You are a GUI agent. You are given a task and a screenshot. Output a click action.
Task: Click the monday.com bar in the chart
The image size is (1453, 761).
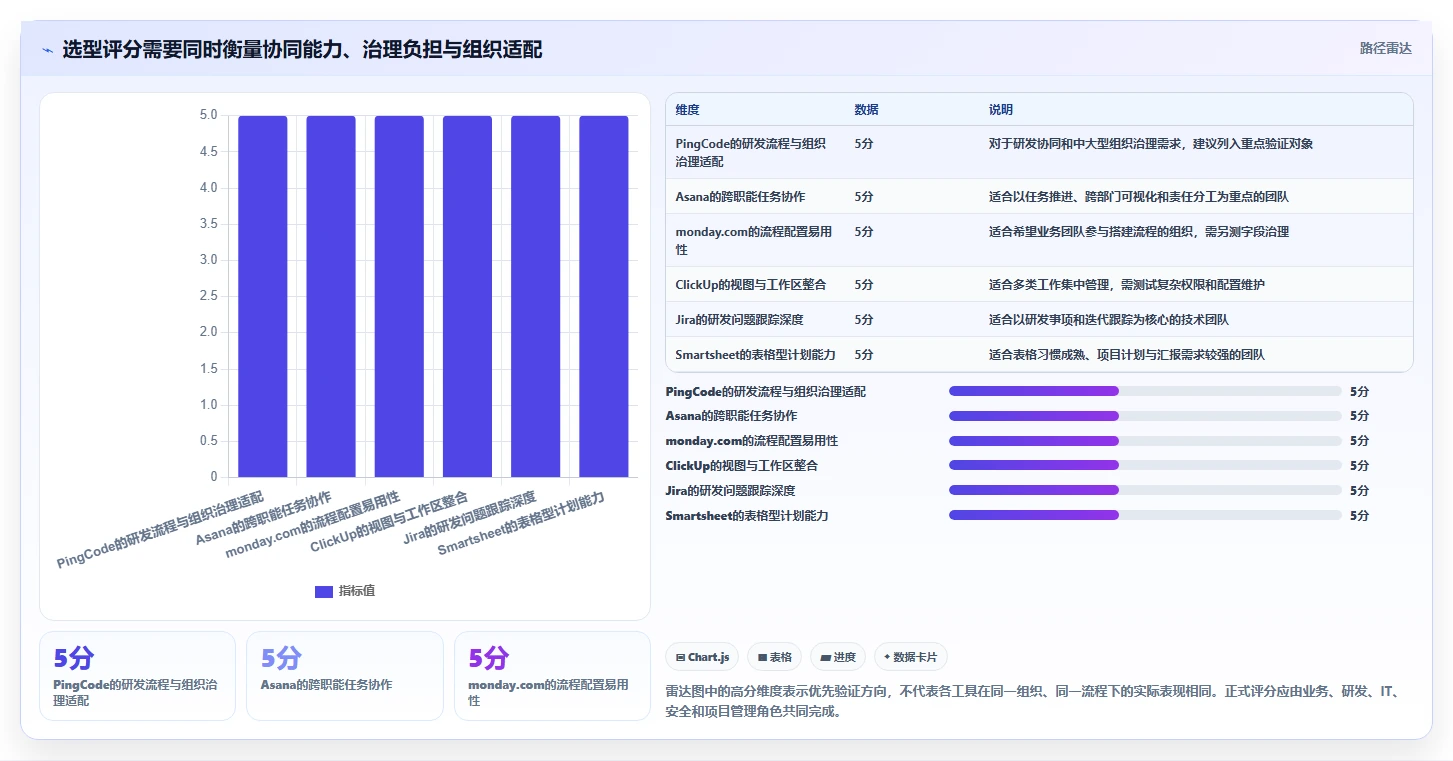click(399, 296)
